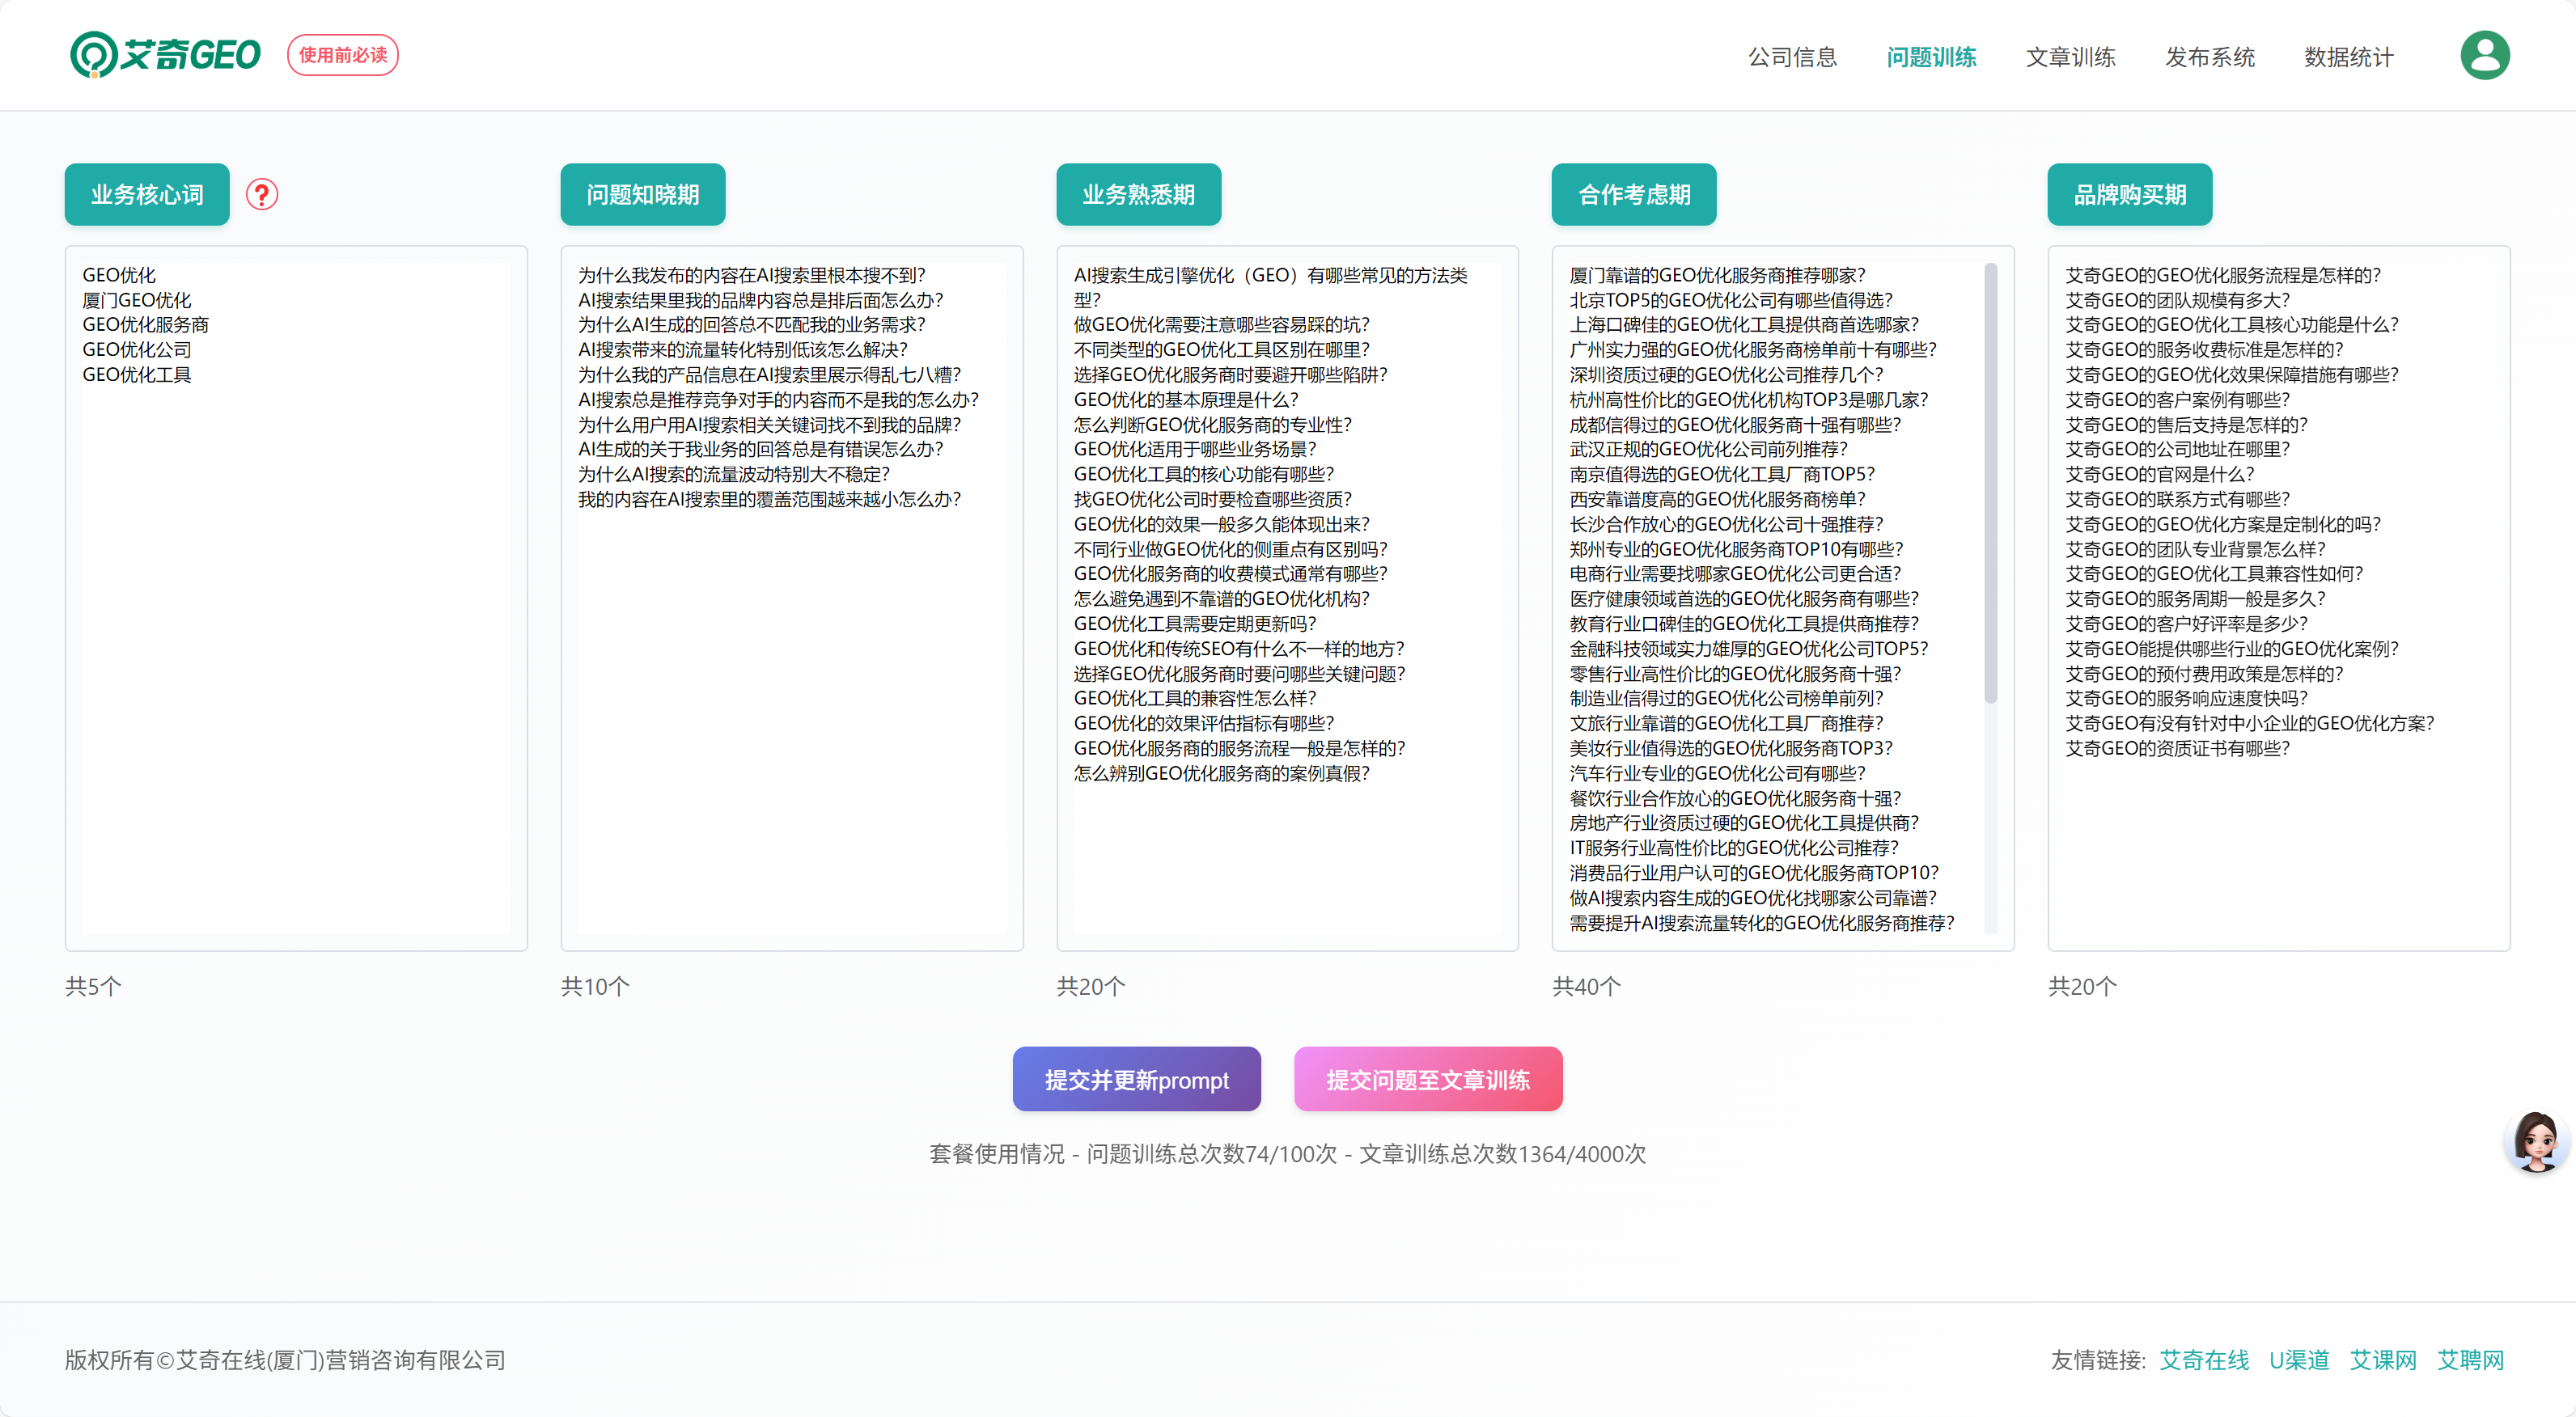Open 数据统计 section
This screenshot has height=1417, width=2576.
2348,57
